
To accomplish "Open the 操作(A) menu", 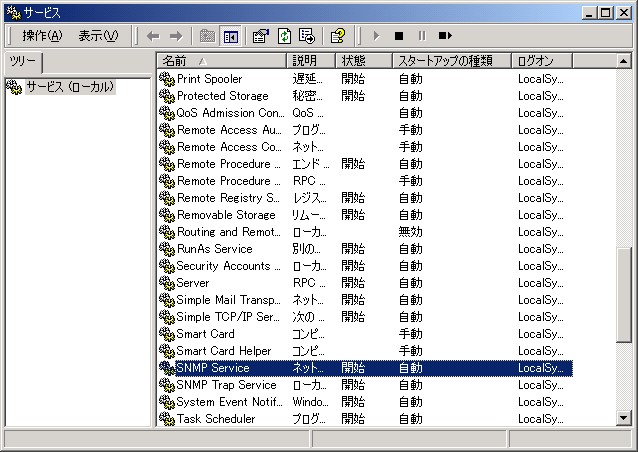I will tap(42, 36).
